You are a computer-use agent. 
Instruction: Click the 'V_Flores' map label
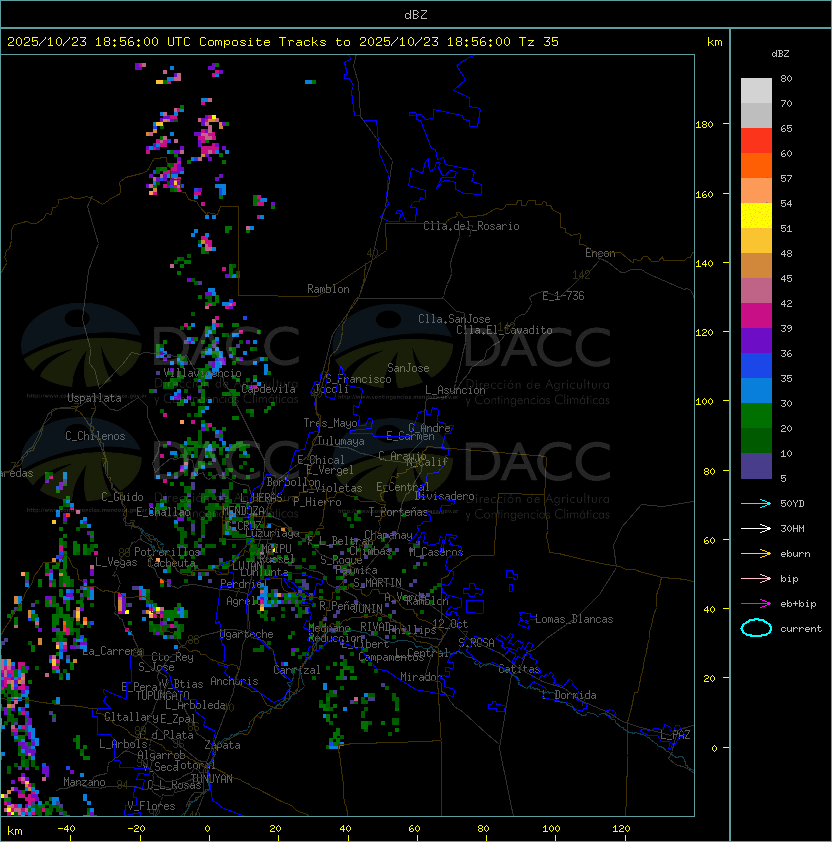pyautogui.click(x=151, y=806)
